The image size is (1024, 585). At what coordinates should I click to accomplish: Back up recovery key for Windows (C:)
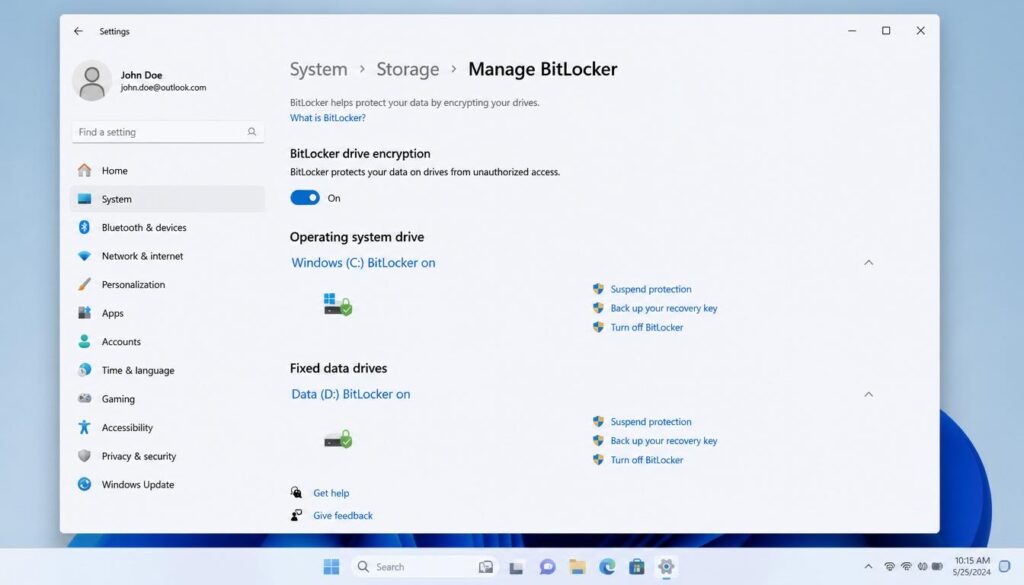point(664,308)
